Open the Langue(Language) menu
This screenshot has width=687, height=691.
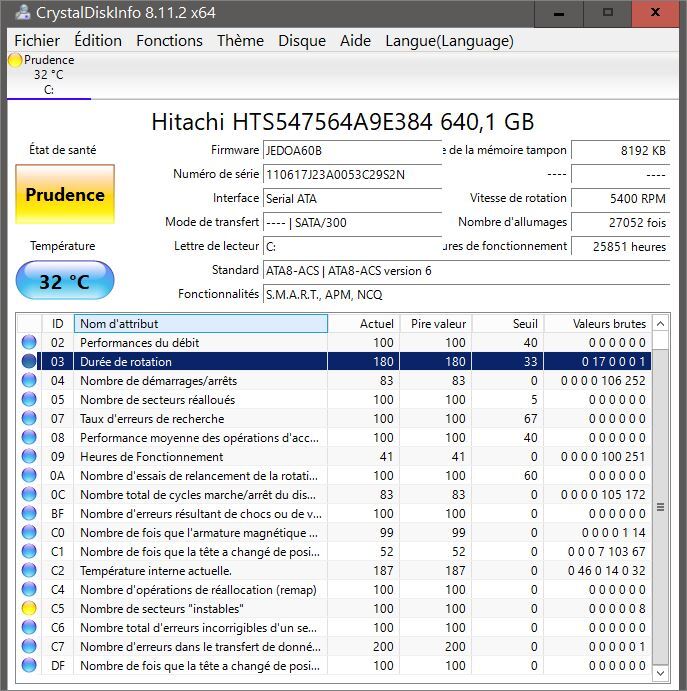449,41
